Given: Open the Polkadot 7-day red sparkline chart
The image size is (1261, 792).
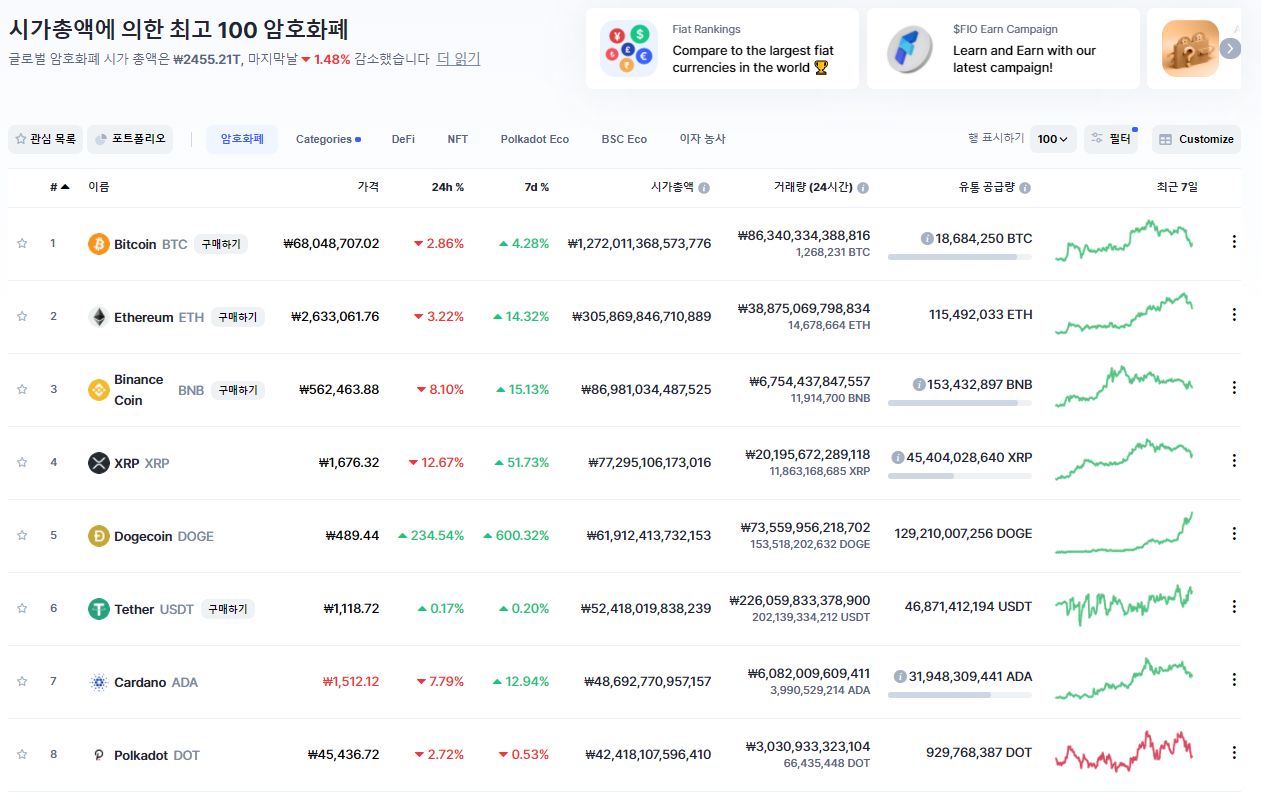Looking at the screenshot, I should click(1124, 752).
